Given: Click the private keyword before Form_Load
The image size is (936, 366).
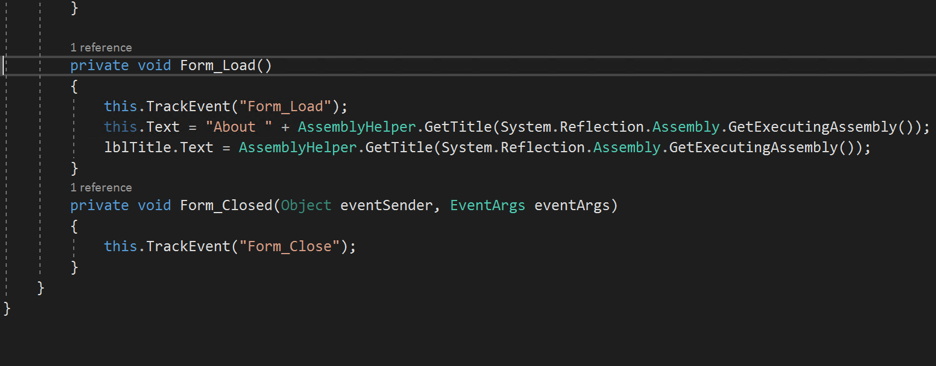Looking at the screenshot, I should coord(99,65).
